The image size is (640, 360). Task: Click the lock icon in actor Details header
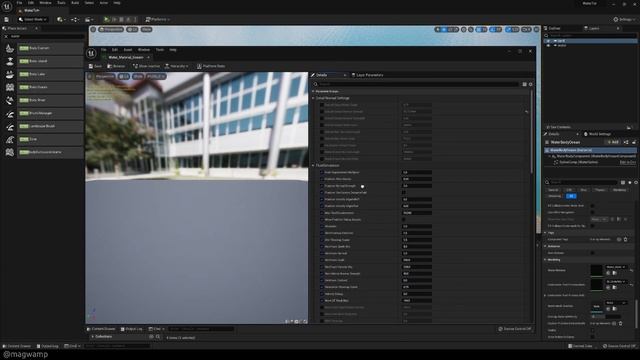634,142
